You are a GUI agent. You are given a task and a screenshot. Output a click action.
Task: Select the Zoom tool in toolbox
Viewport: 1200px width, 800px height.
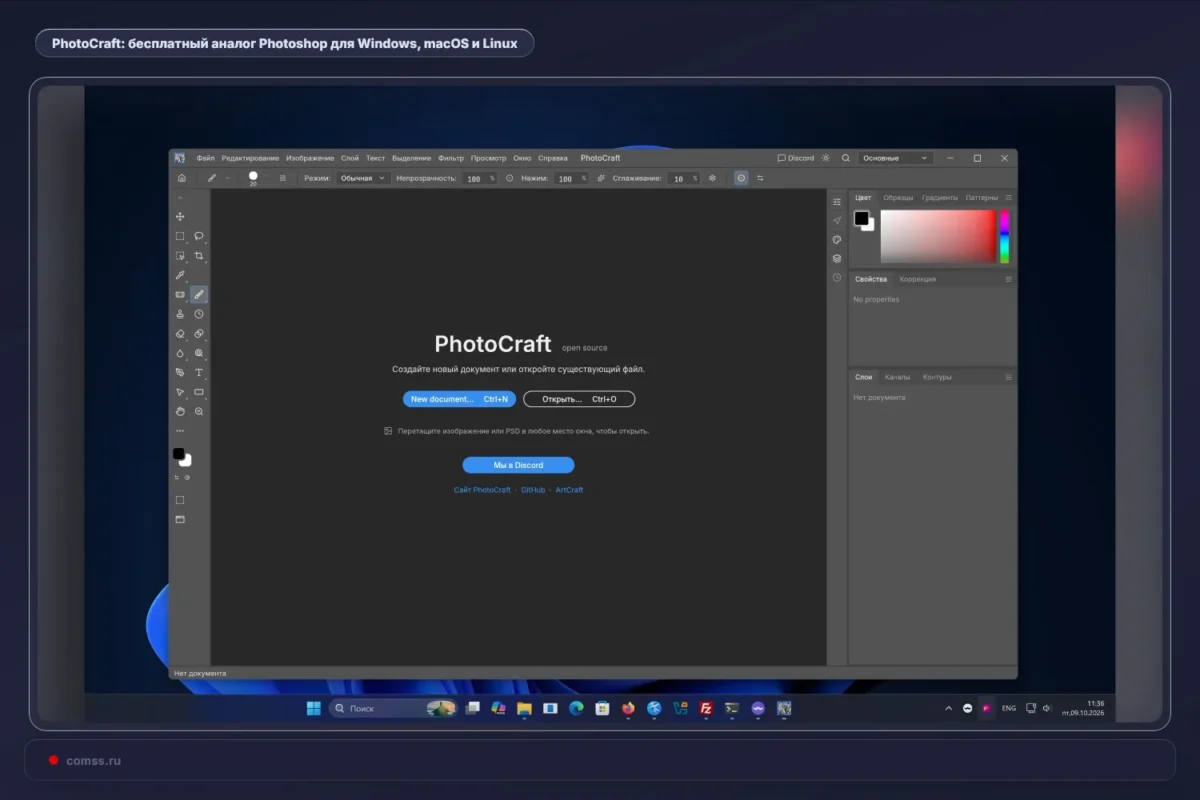click(x=199, y=411)
